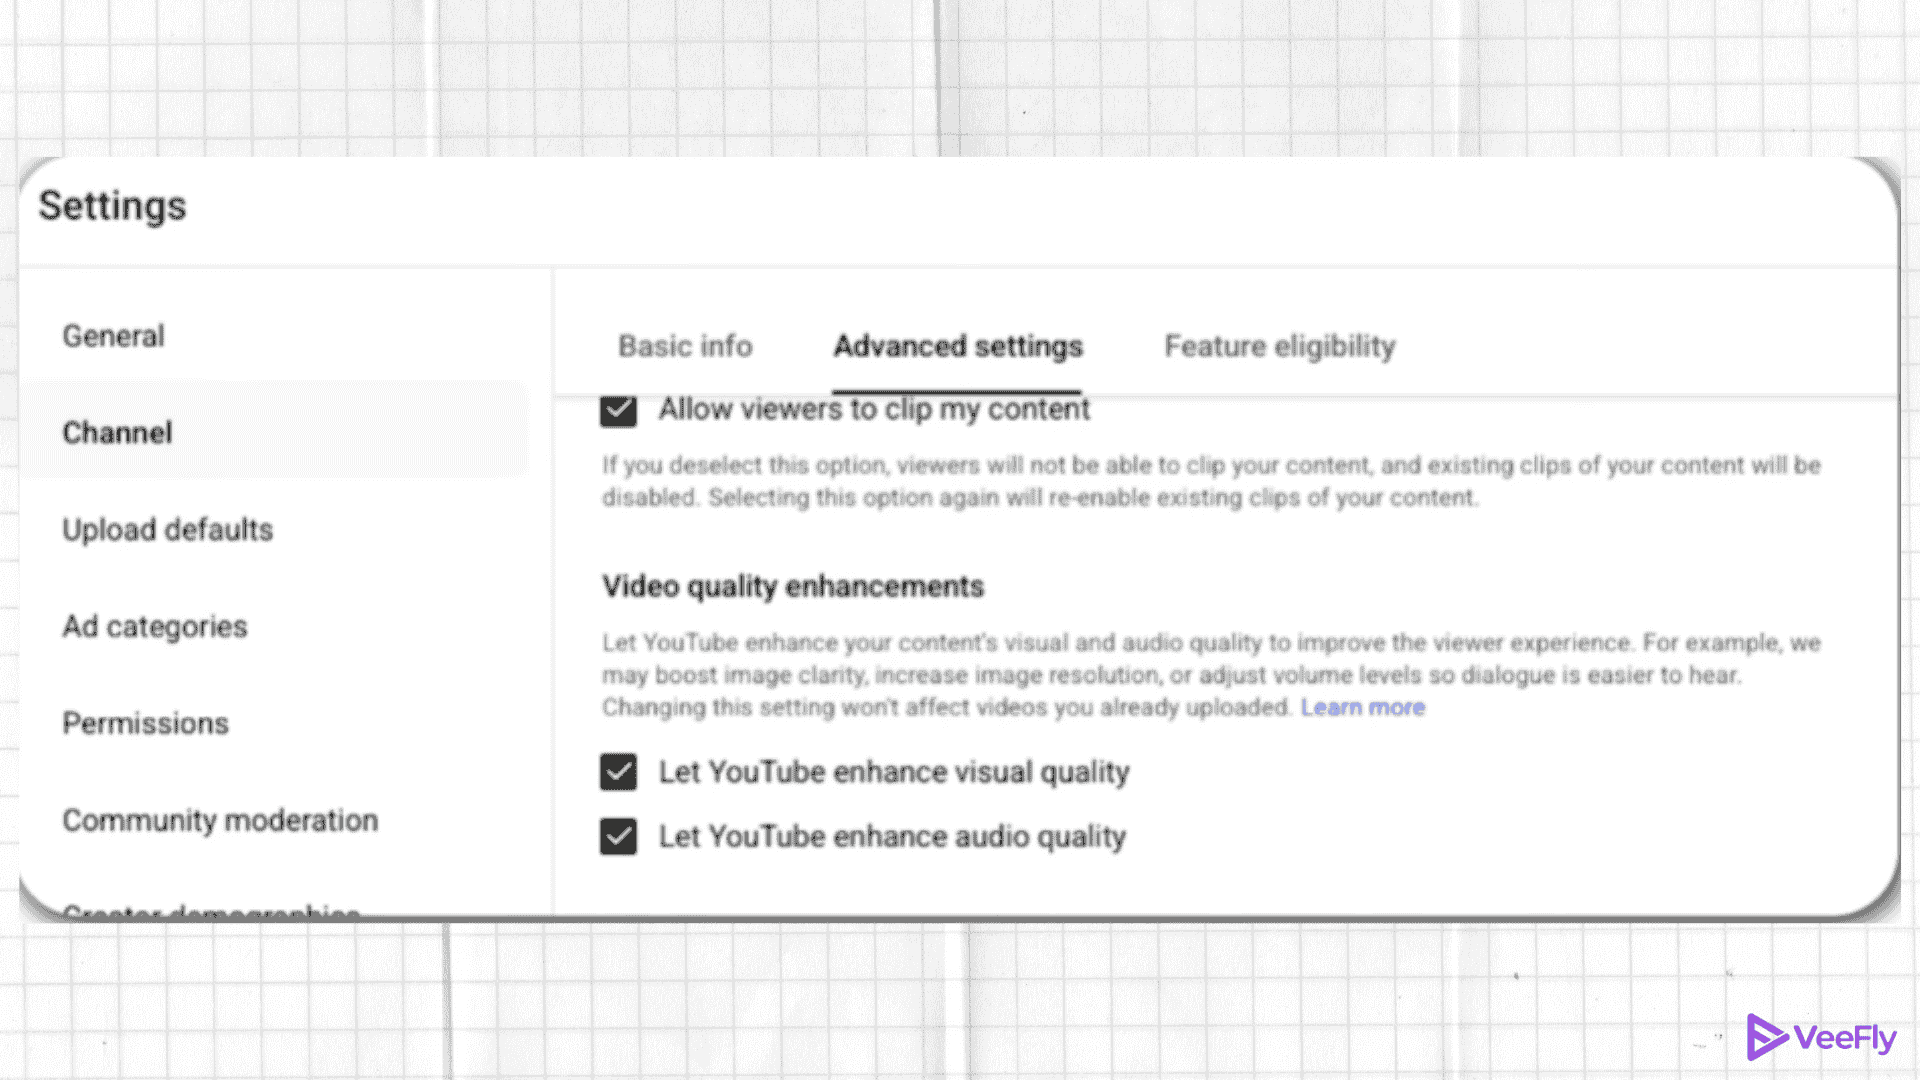
Task: Select Channel in the settings sidebar
Action: point(117,432)
